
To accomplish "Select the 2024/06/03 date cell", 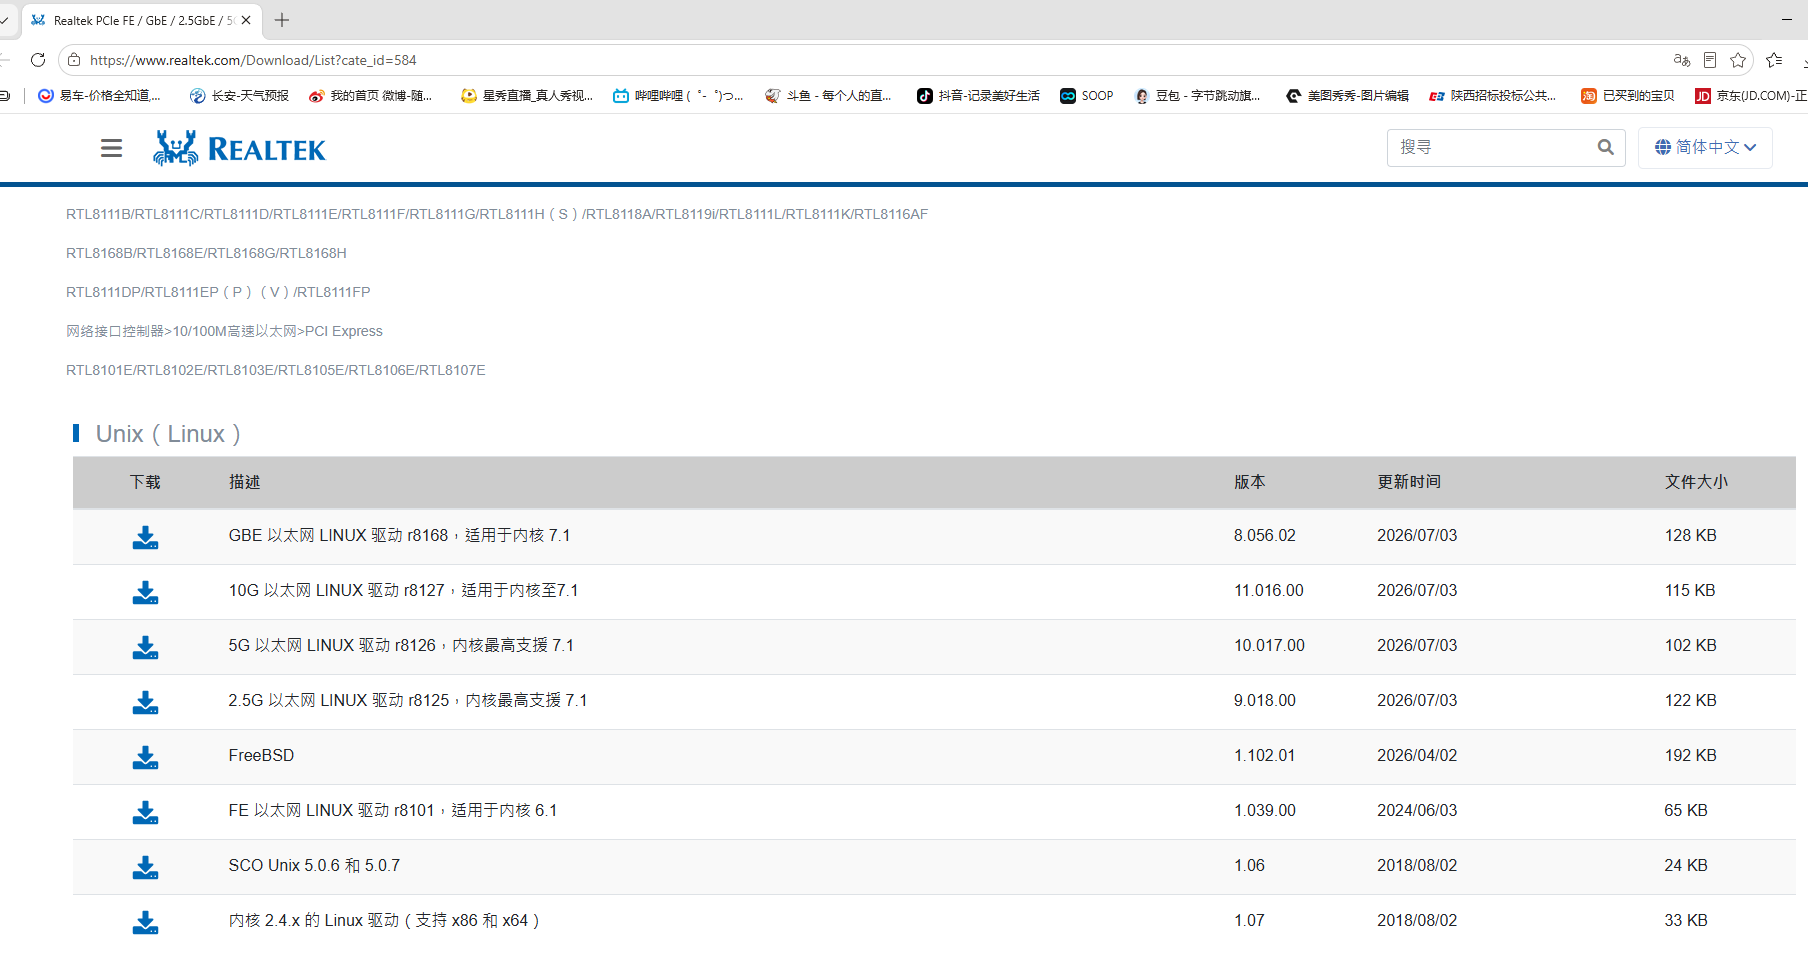I will [x=1417, y=810].
